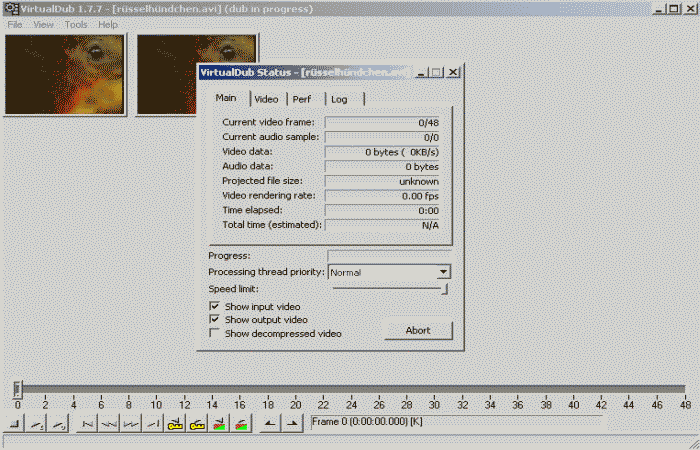Click the input video preview thumbnail
Image resolution: width=700 pixels, height=450 pixels.
[x=66, y=74]
